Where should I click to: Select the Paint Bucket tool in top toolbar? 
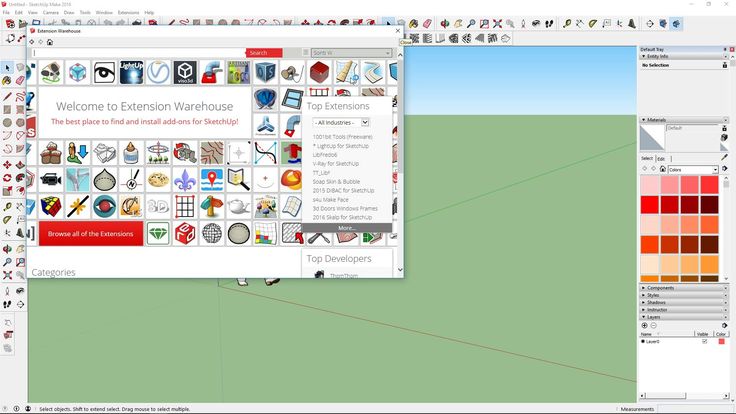coord(414,23)
